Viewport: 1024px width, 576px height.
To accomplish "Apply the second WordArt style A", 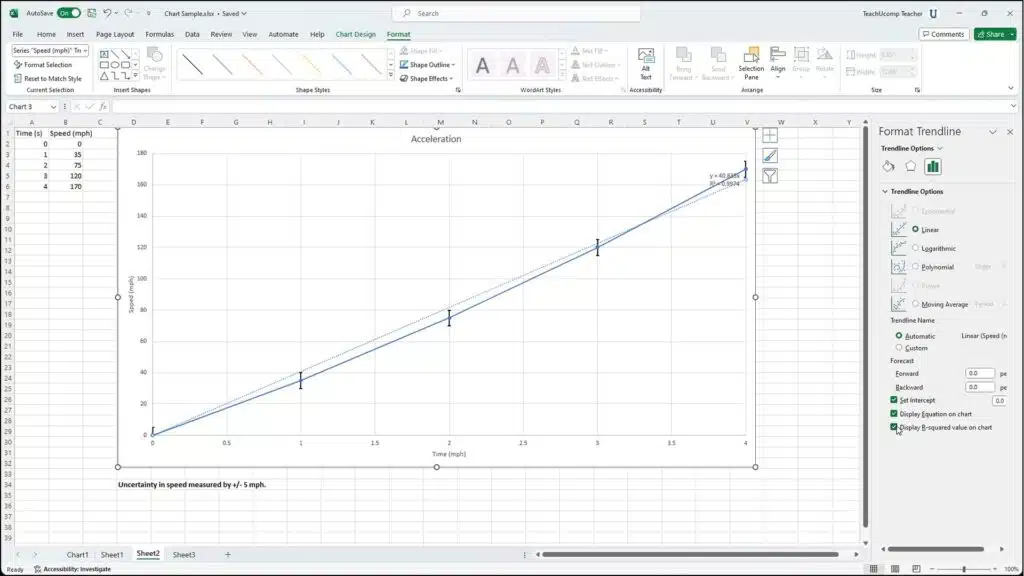I will pos(513,65).
